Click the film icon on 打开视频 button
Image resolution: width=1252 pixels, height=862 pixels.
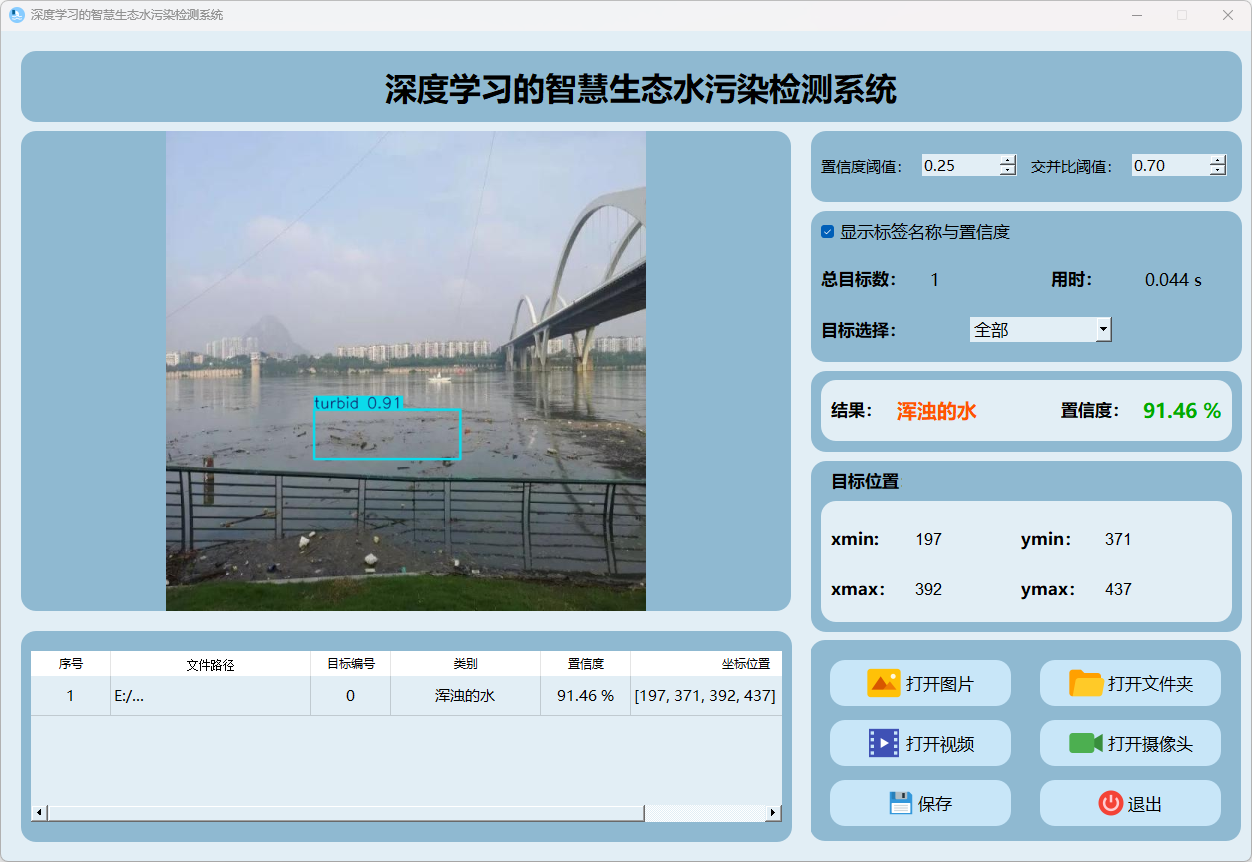click(x=884, y=743)
